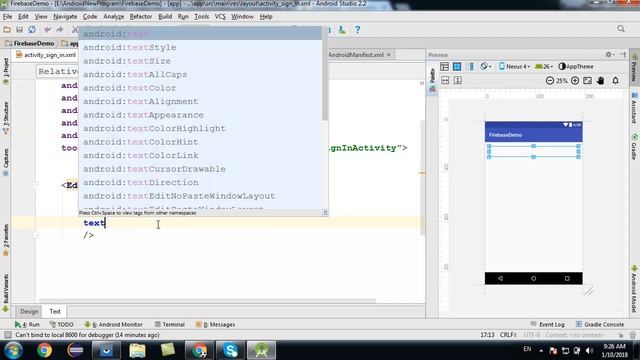
Task: Open Android Monitor tool window
Action: (x=113, y=324)
